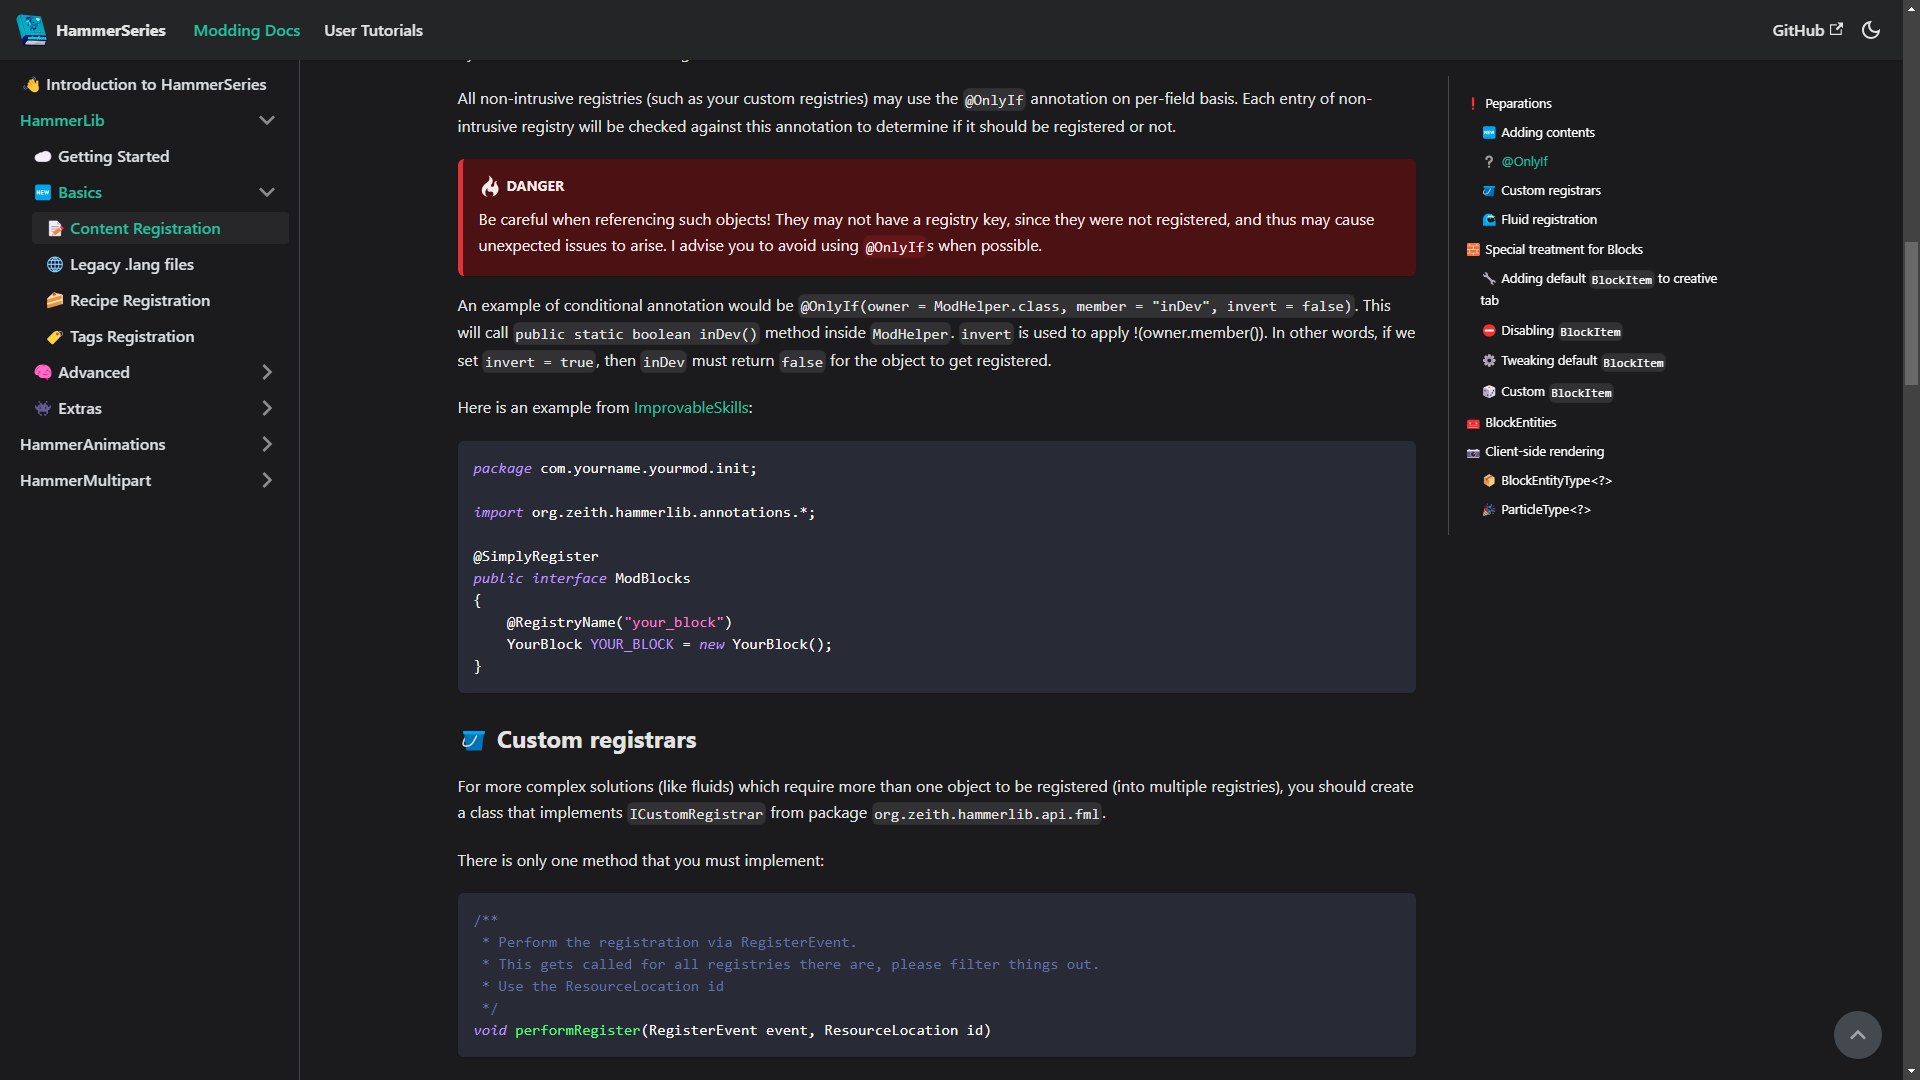The image size is (1920, 1080).
Task: Click the Tags Registration tag icon
Action: click(x=55, y=337)
